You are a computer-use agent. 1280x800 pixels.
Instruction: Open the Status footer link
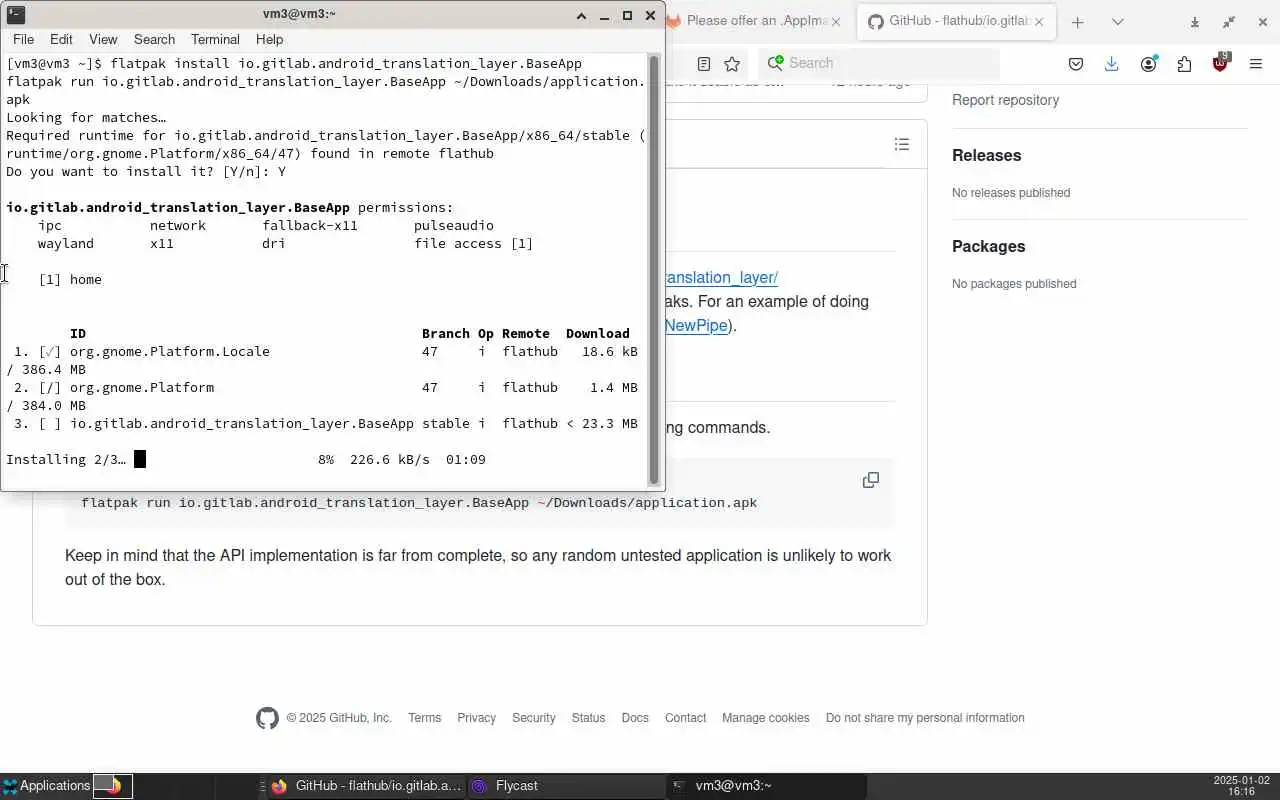[588, 718]
